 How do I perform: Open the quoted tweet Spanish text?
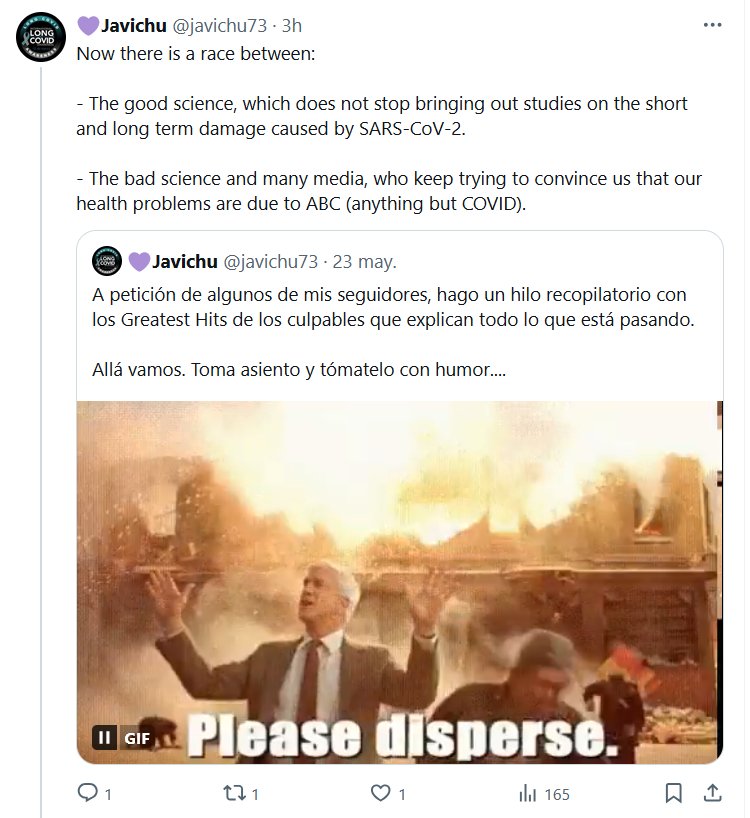393,332
